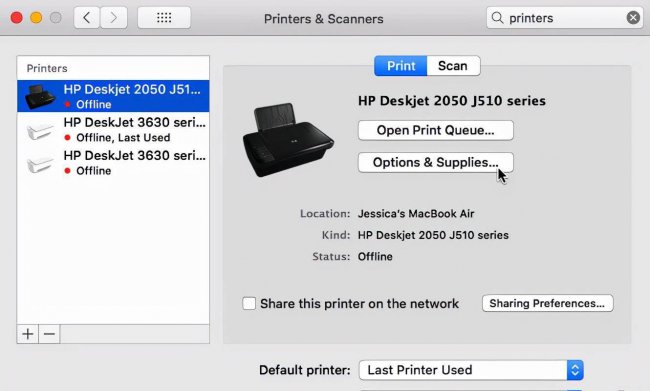Click the Jessica's MacBook Air location text
This screenshot has height=391, width=650.
[x=416, y=214]
